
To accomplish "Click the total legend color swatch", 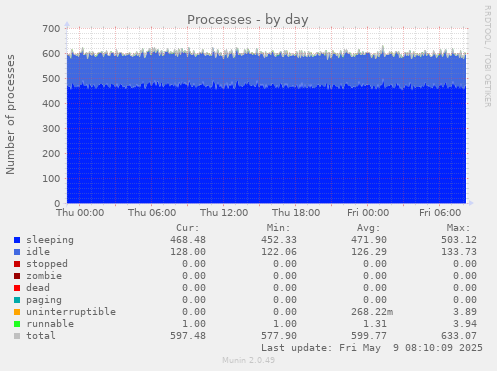I will tap(17, 336).
